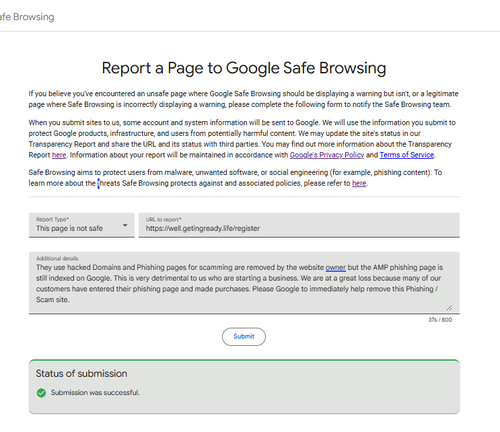Click the highlighted cursor before "hreats"
Viewport: 500px width, 432px height.
[x=98, y=183]
